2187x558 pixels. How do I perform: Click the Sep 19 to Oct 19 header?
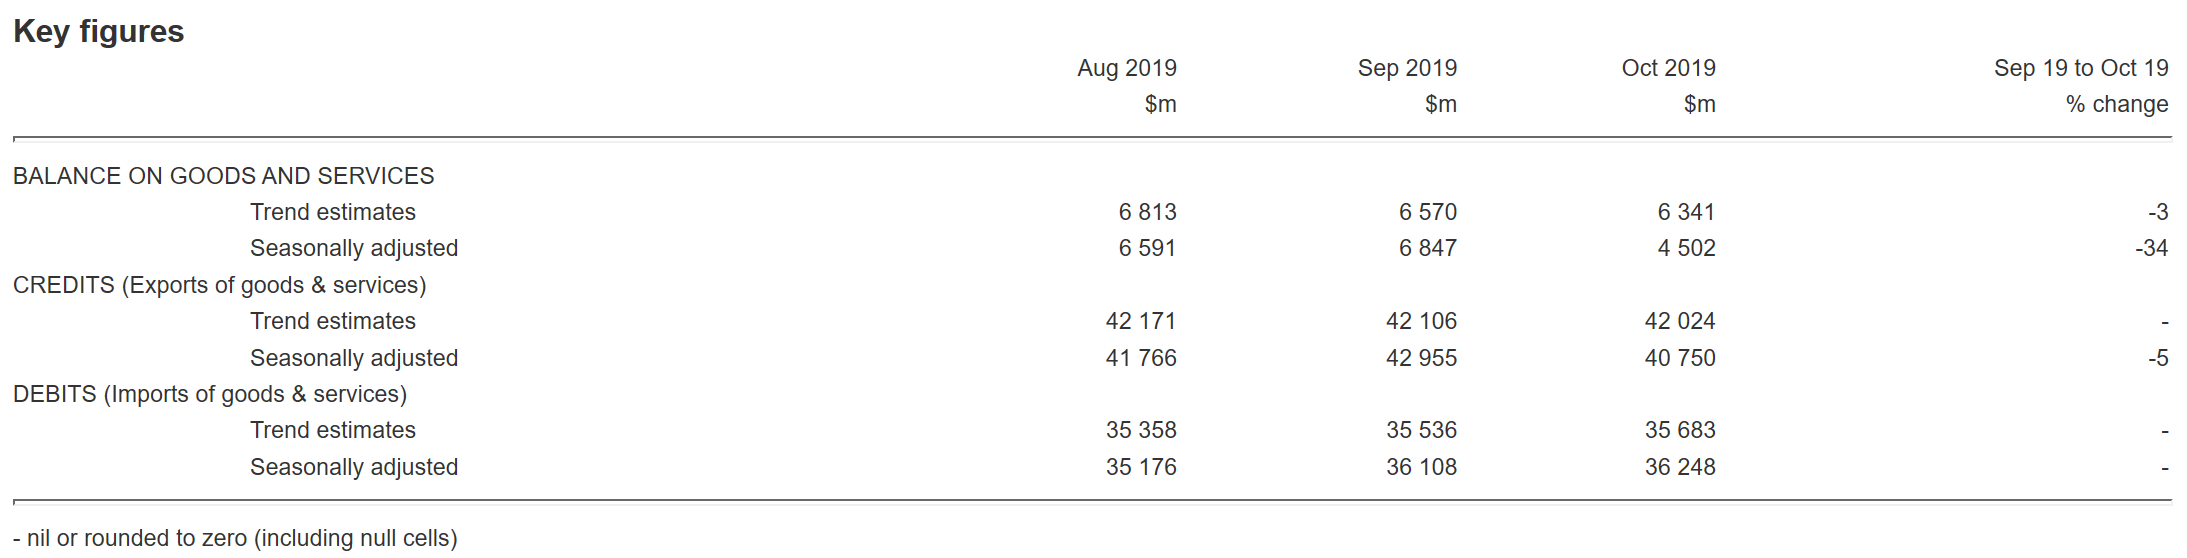coord(2080,68)
